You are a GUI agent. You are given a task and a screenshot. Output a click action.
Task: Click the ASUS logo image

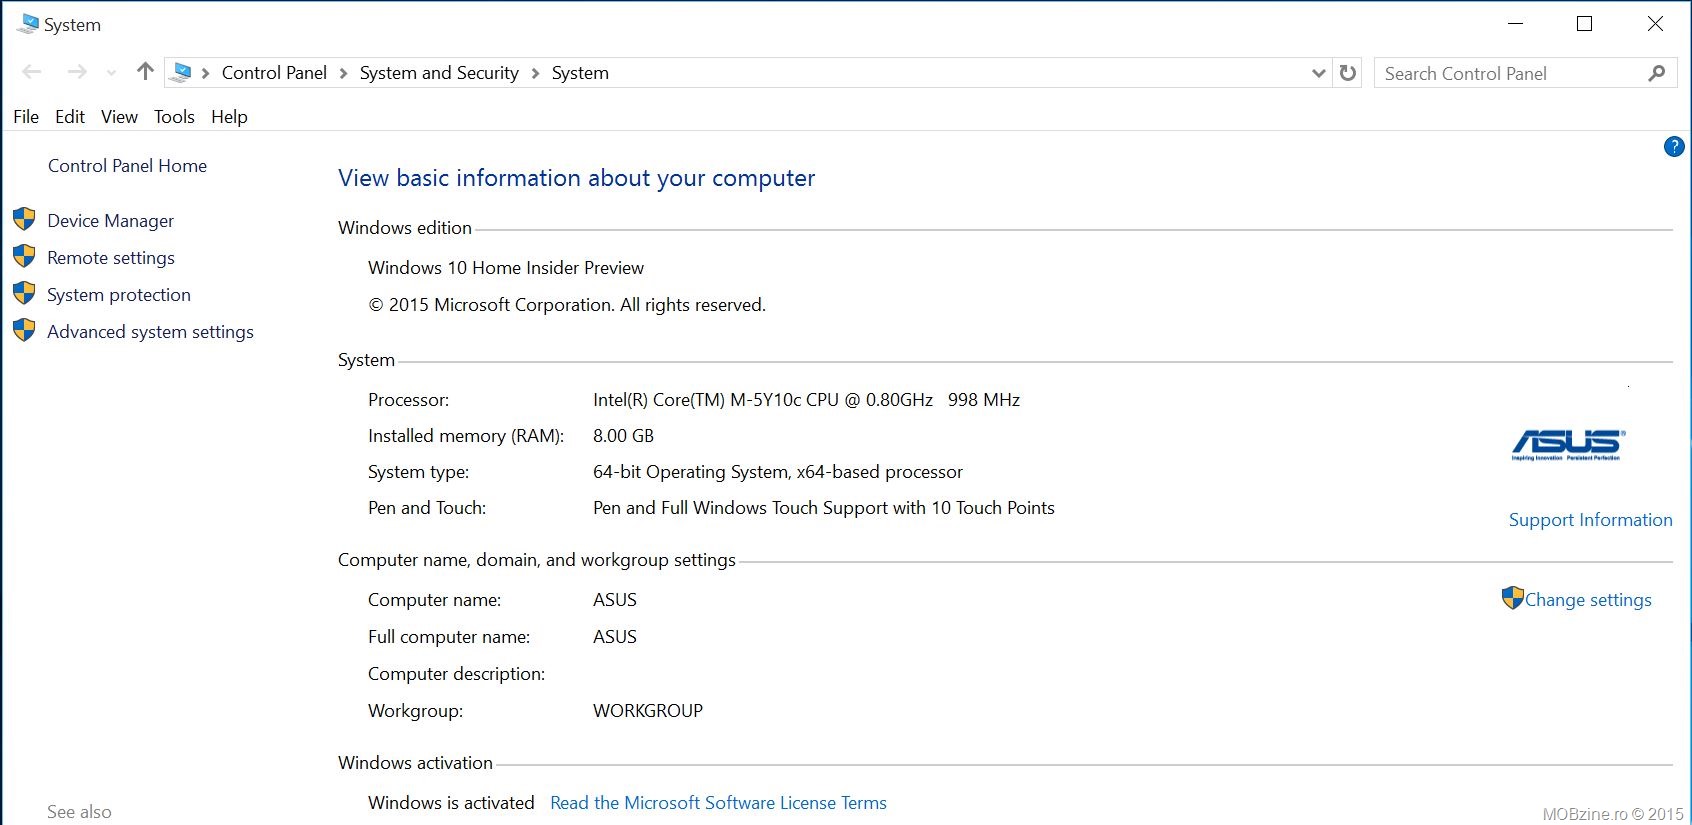pos(1568,445)
